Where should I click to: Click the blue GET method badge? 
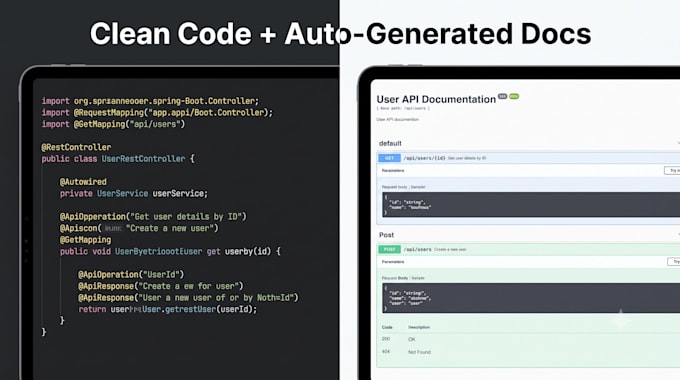pos(389,158)
